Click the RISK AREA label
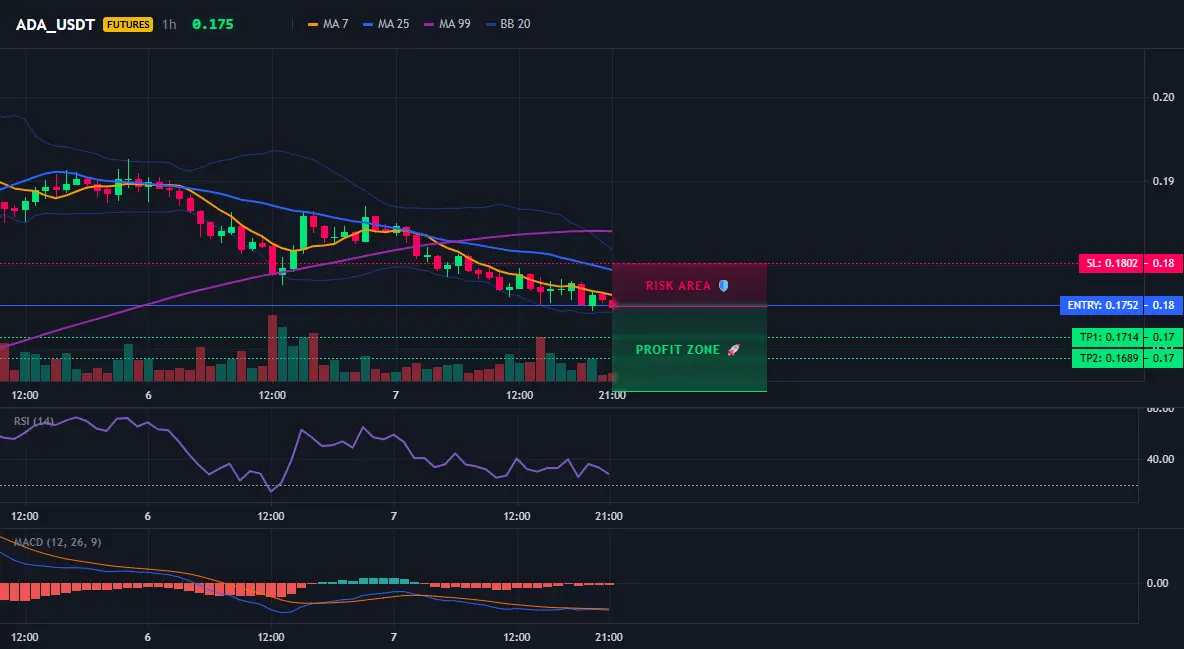This screenshot has width=1184, height=649. click(678, 286)
